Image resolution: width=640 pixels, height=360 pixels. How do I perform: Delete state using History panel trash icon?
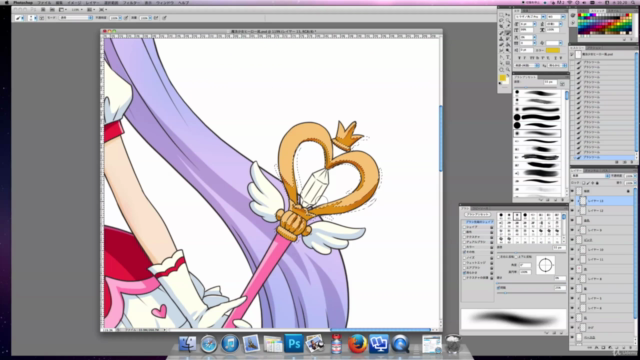pyautogui.click(x=632, y=162)
